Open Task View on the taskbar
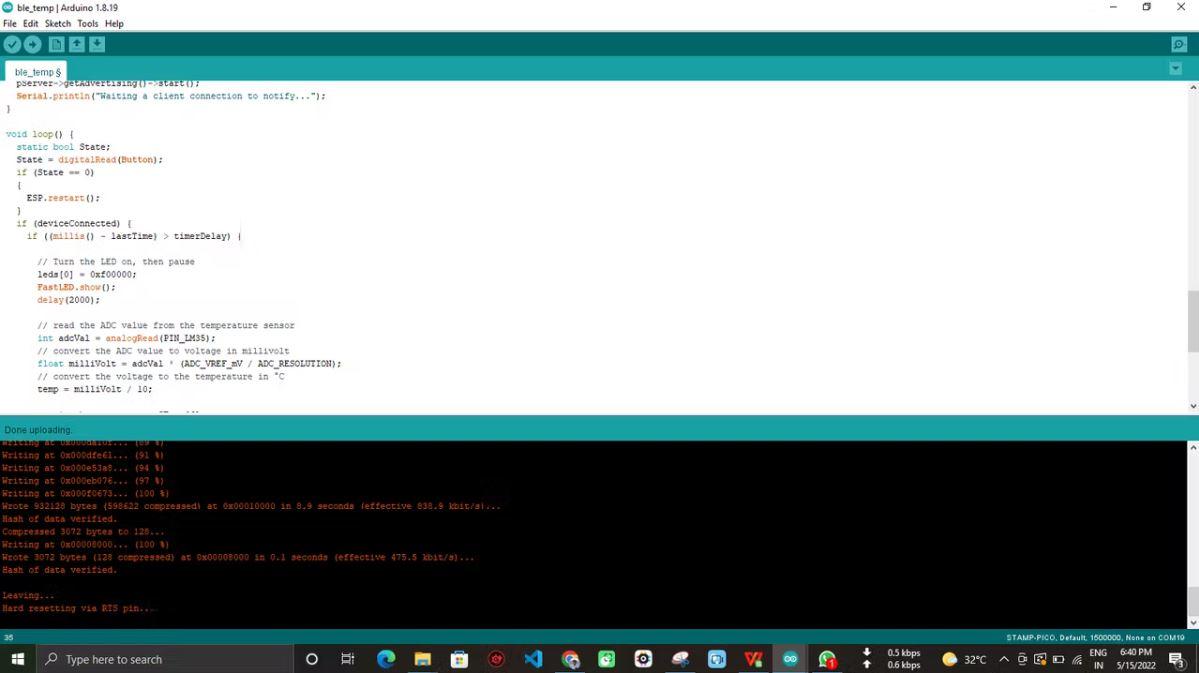Image resolution: width=1199 pixels, height=673 pixels. 348,659
